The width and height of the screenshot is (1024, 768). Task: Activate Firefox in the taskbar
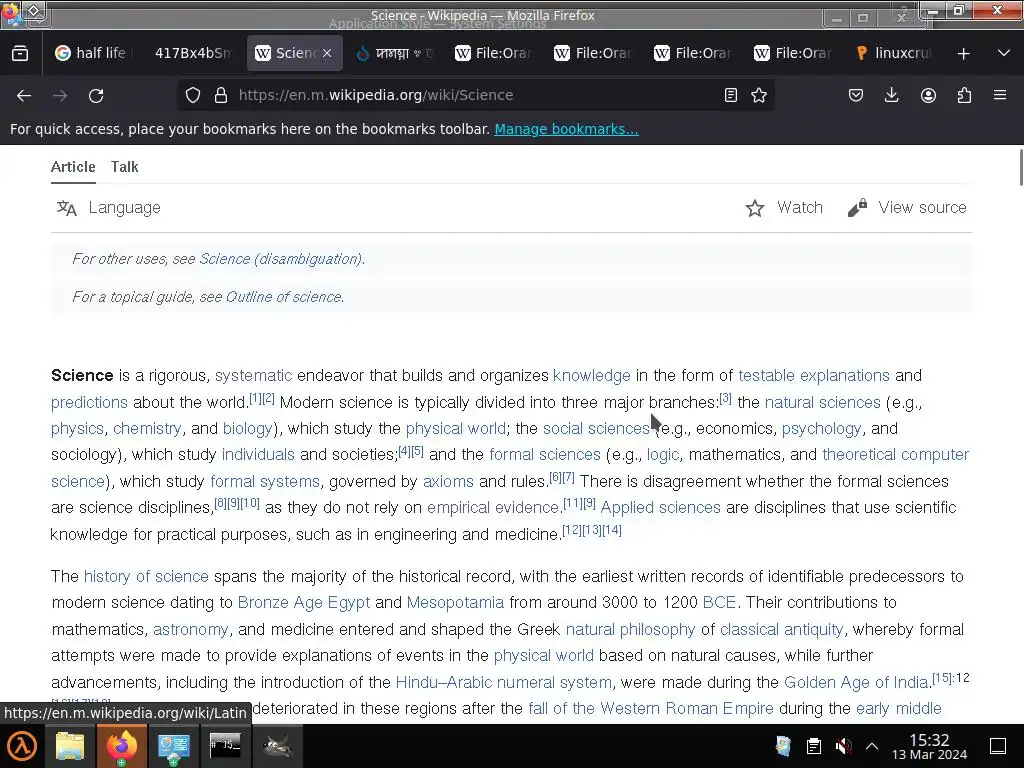pos(121,746)
